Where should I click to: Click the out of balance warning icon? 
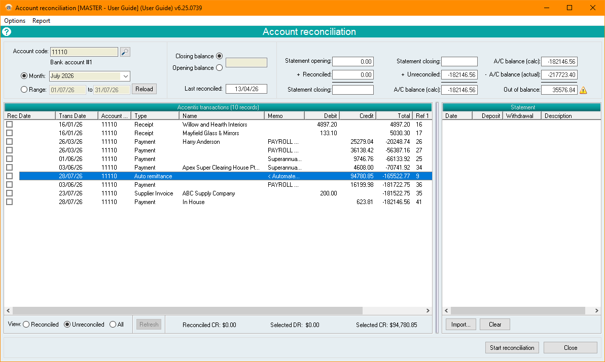click(583, 90)
